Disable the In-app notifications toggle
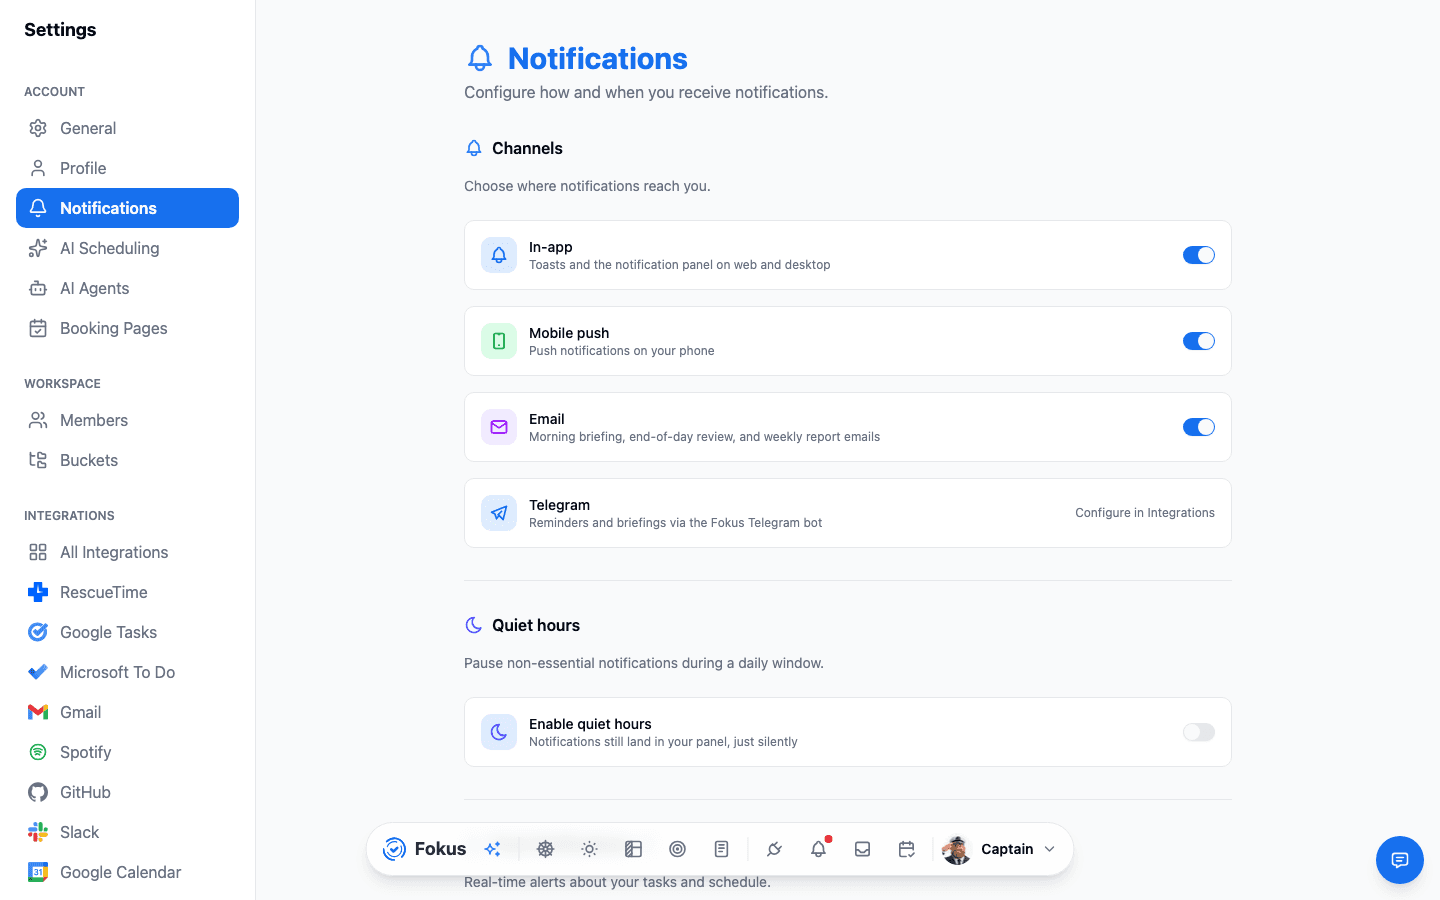Image resolution: width=1440 pixels, height=900 pixels. [1199, 255]
